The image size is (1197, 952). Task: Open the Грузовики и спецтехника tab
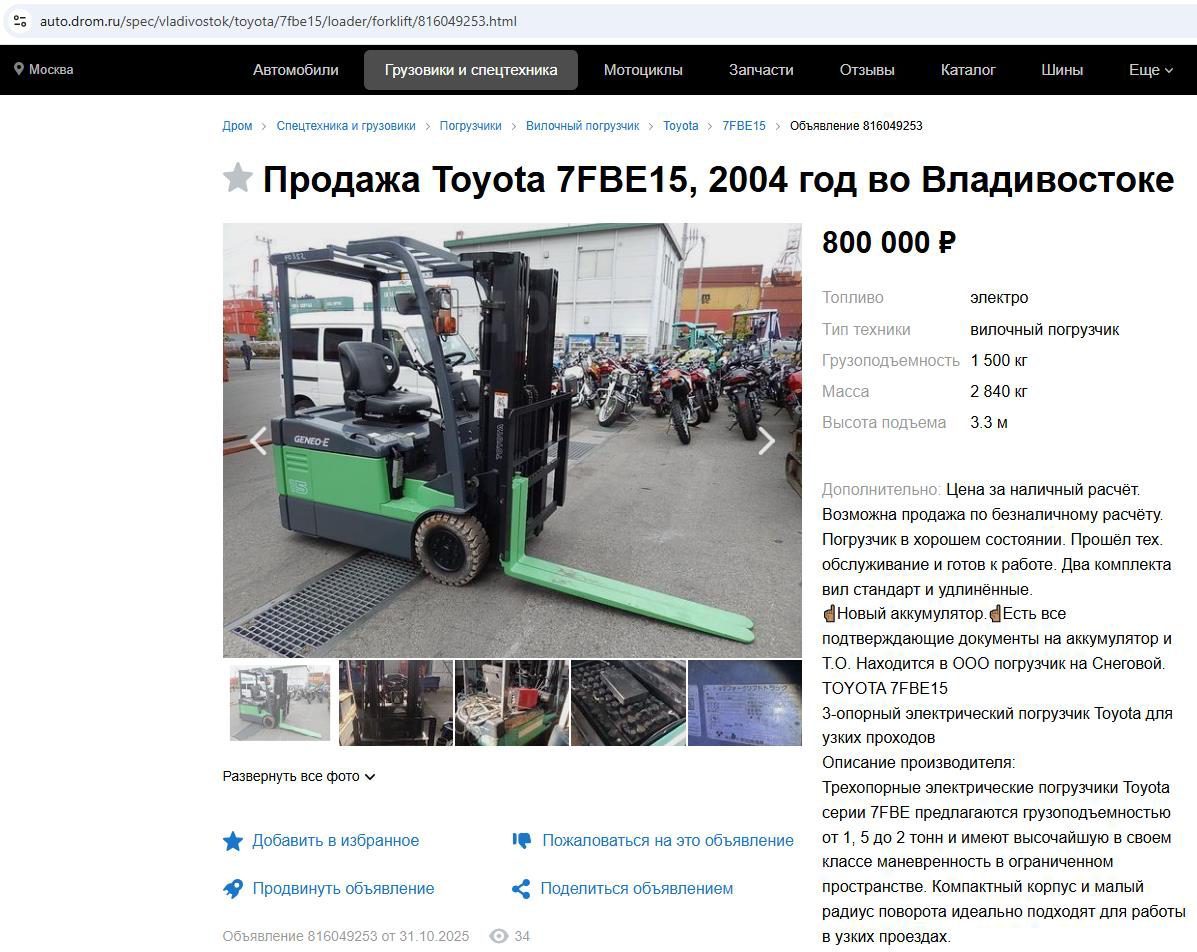click(x=471, y=69)
